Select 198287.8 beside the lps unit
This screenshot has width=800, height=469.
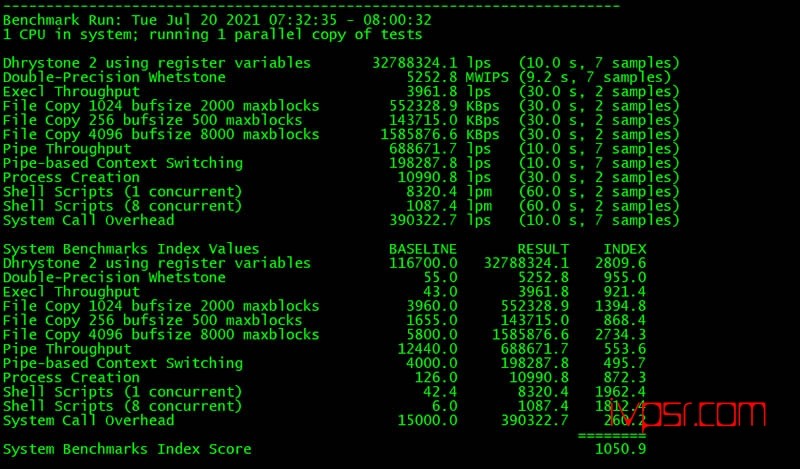click(x=423, y=163)
